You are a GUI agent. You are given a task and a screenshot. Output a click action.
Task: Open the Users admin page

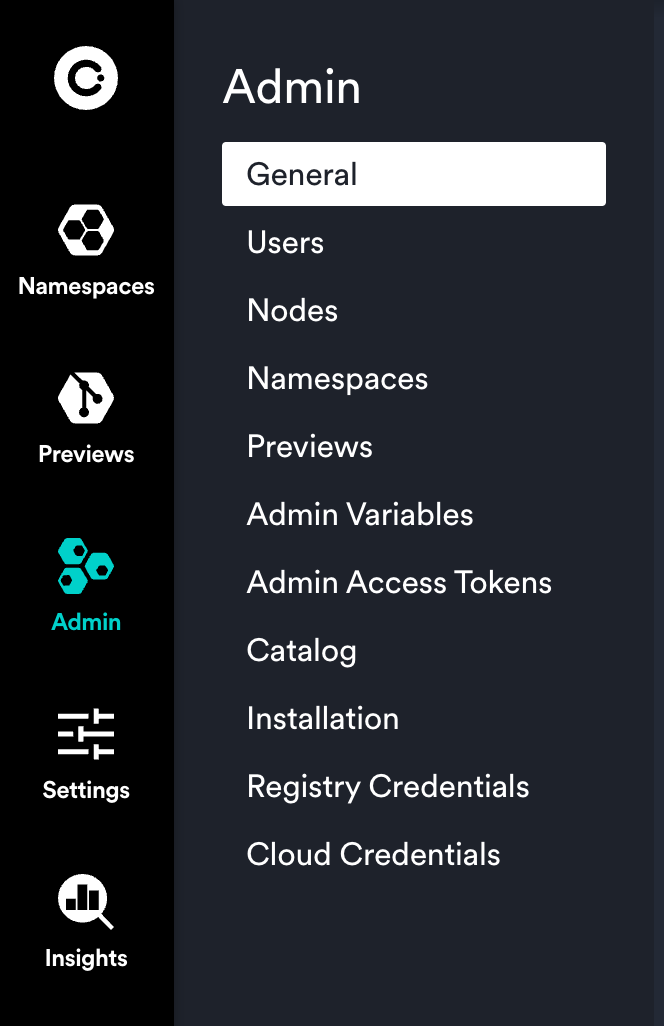click(285, 242)
